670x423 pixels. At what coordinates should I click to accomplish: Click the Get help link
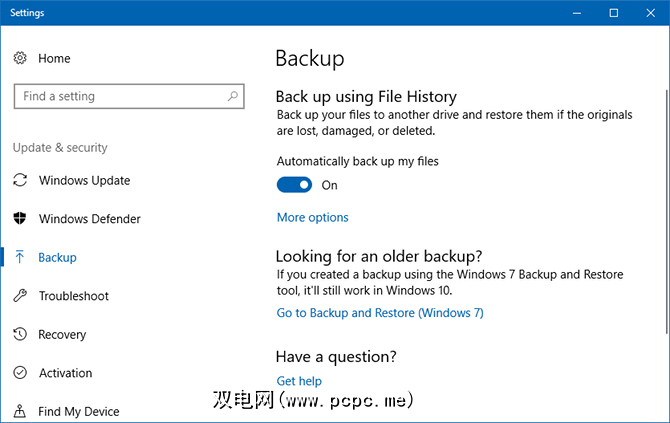(299, 381)
